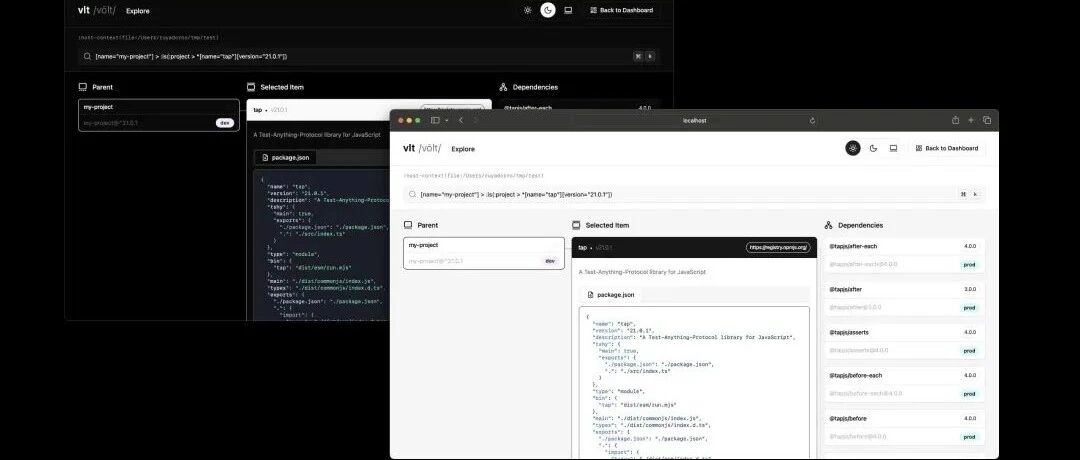Click the prod badge on @tapjs/after
Image resolution: width=1080 pixels, height=460 pixels.
[x=969, y=308]
